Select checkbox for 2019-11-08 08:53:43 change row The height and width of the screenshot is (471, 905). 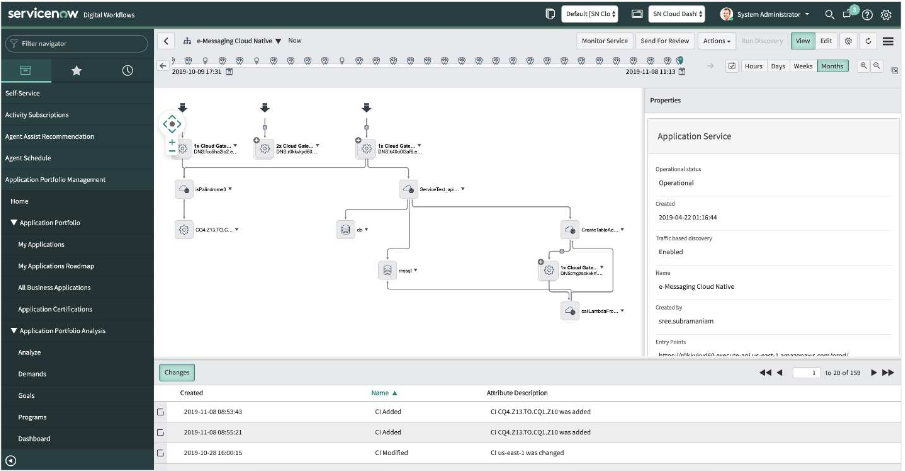coord(161,411)
